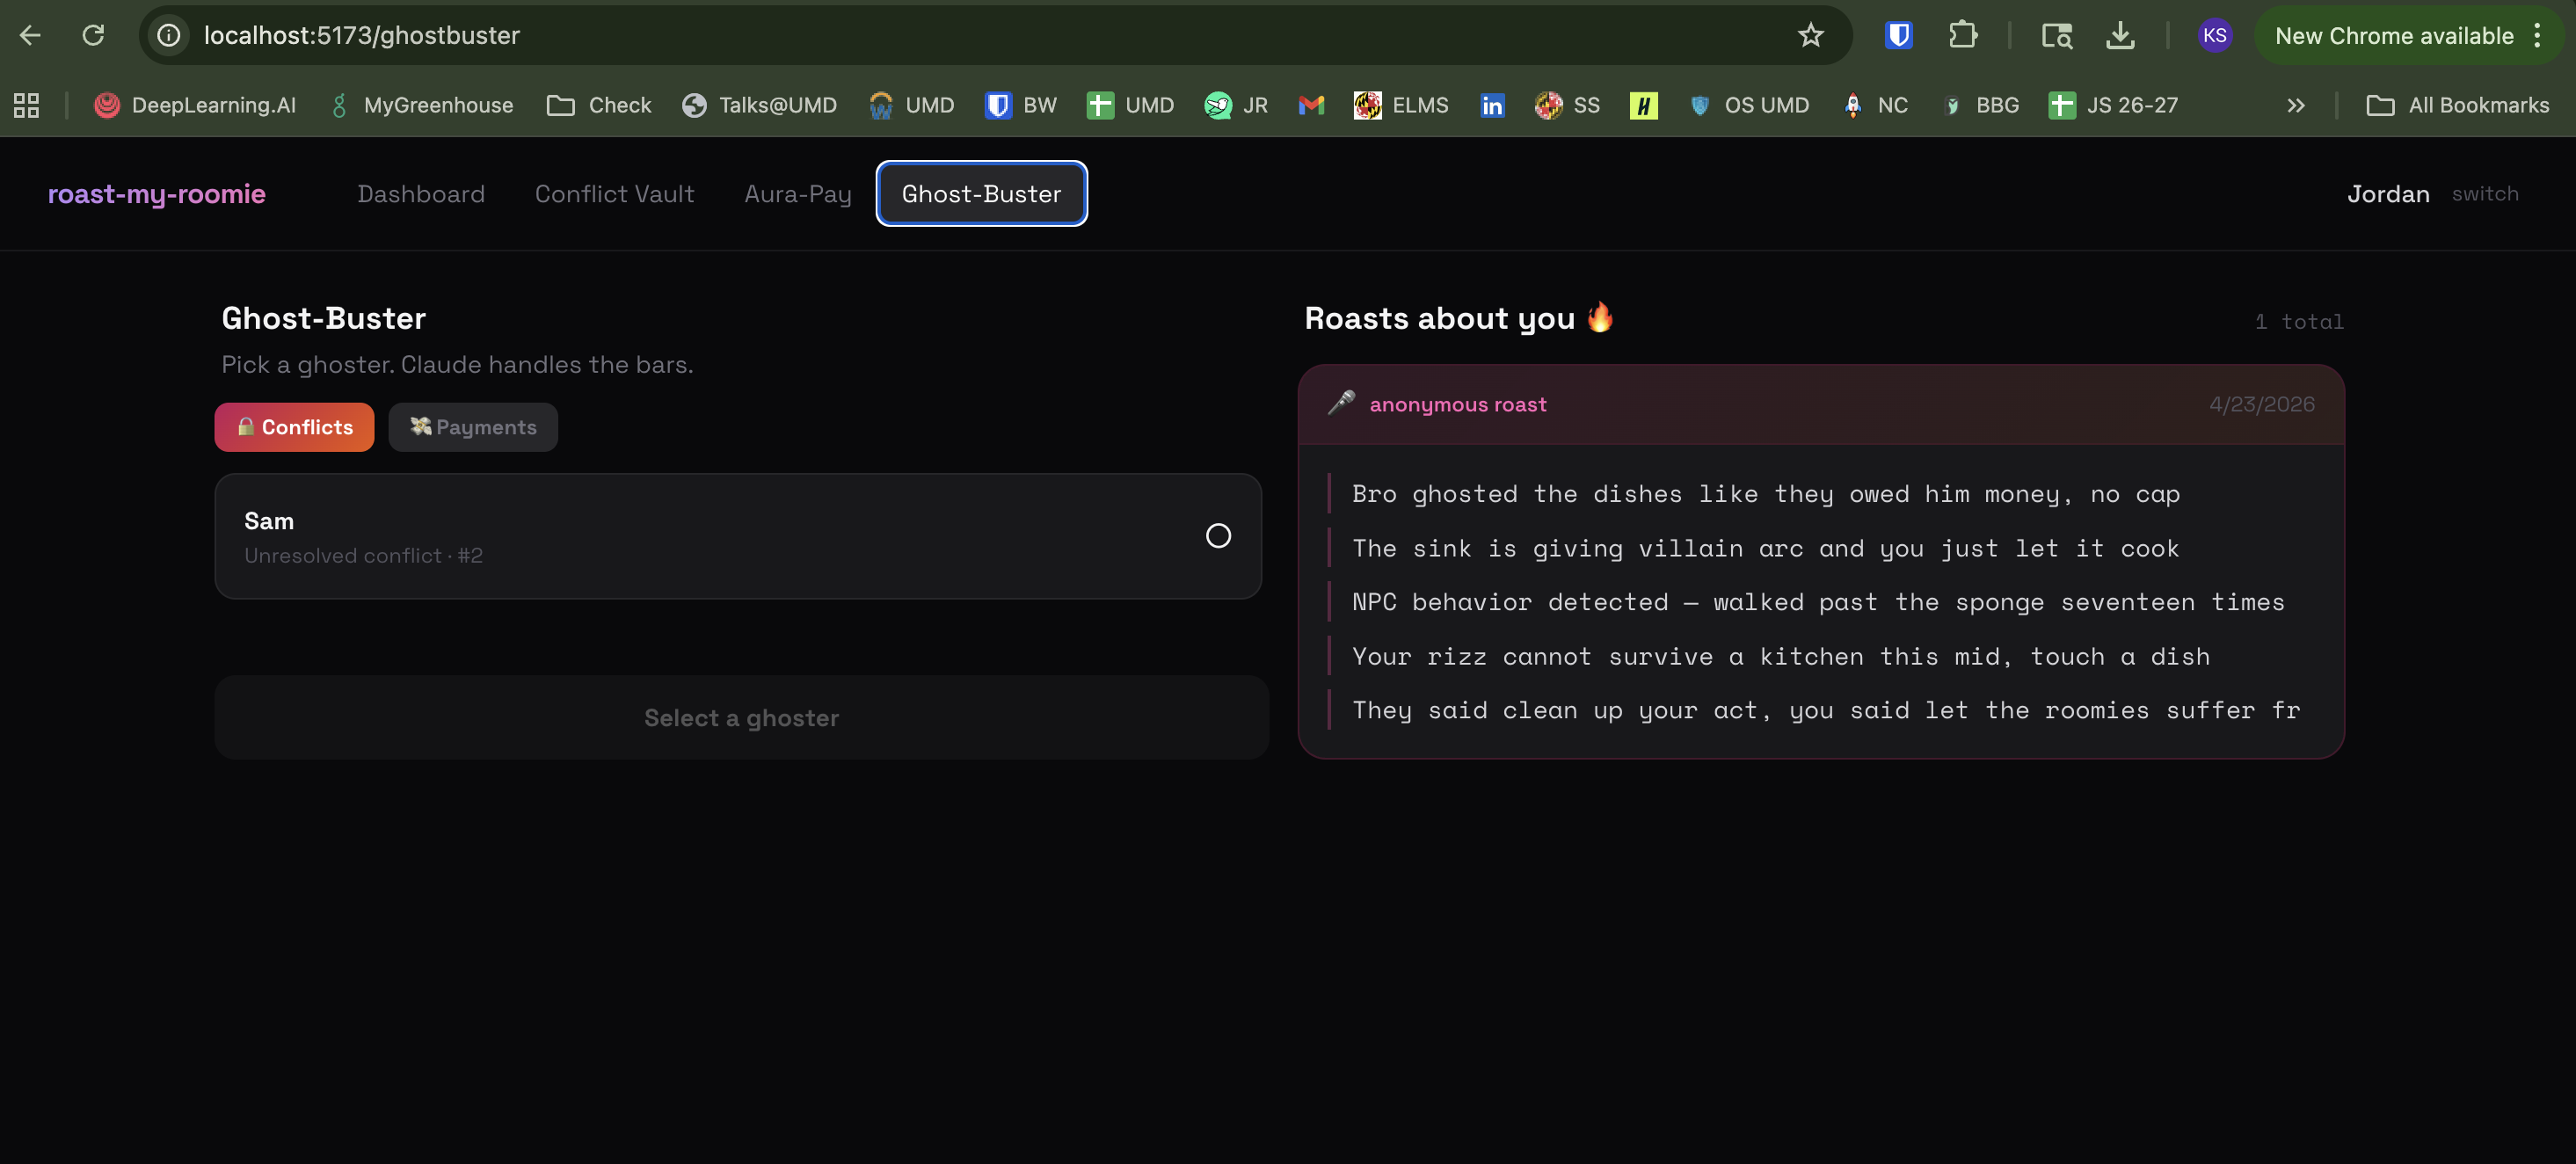Click the roast-my-roomie logo link

coord(157,194)
